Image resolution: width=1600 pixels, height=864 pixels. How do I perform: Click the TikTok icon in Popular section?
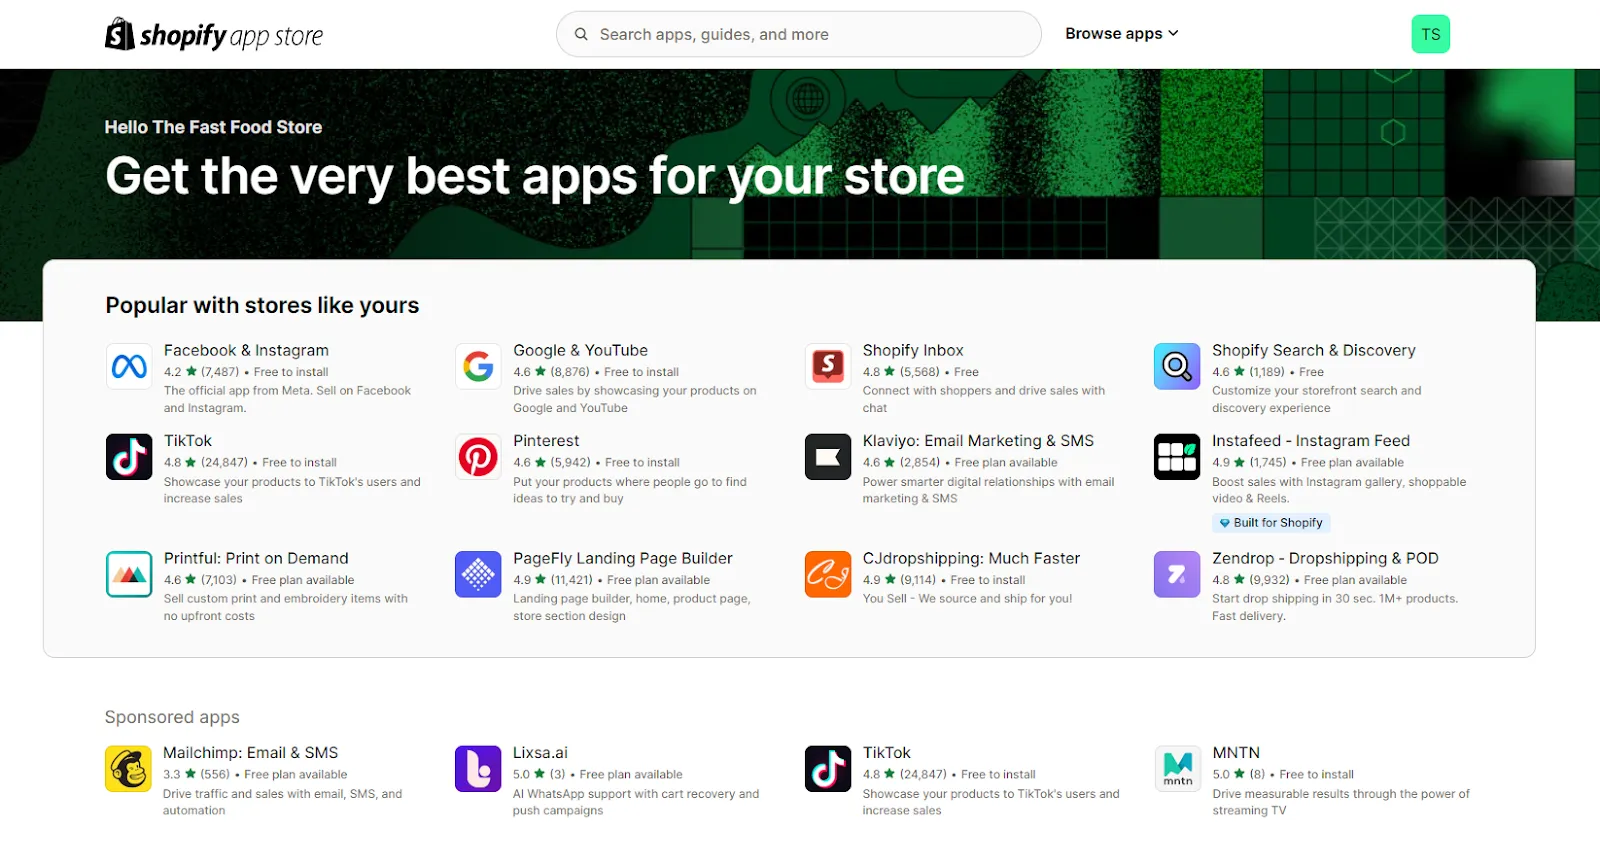coord(129,457)
